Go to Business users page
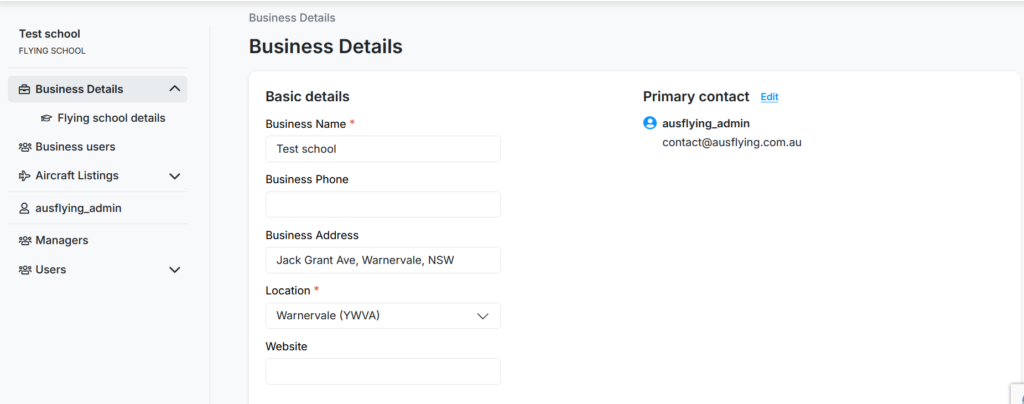This screenshot has width=1024, height=404. [x=75, y=147]
